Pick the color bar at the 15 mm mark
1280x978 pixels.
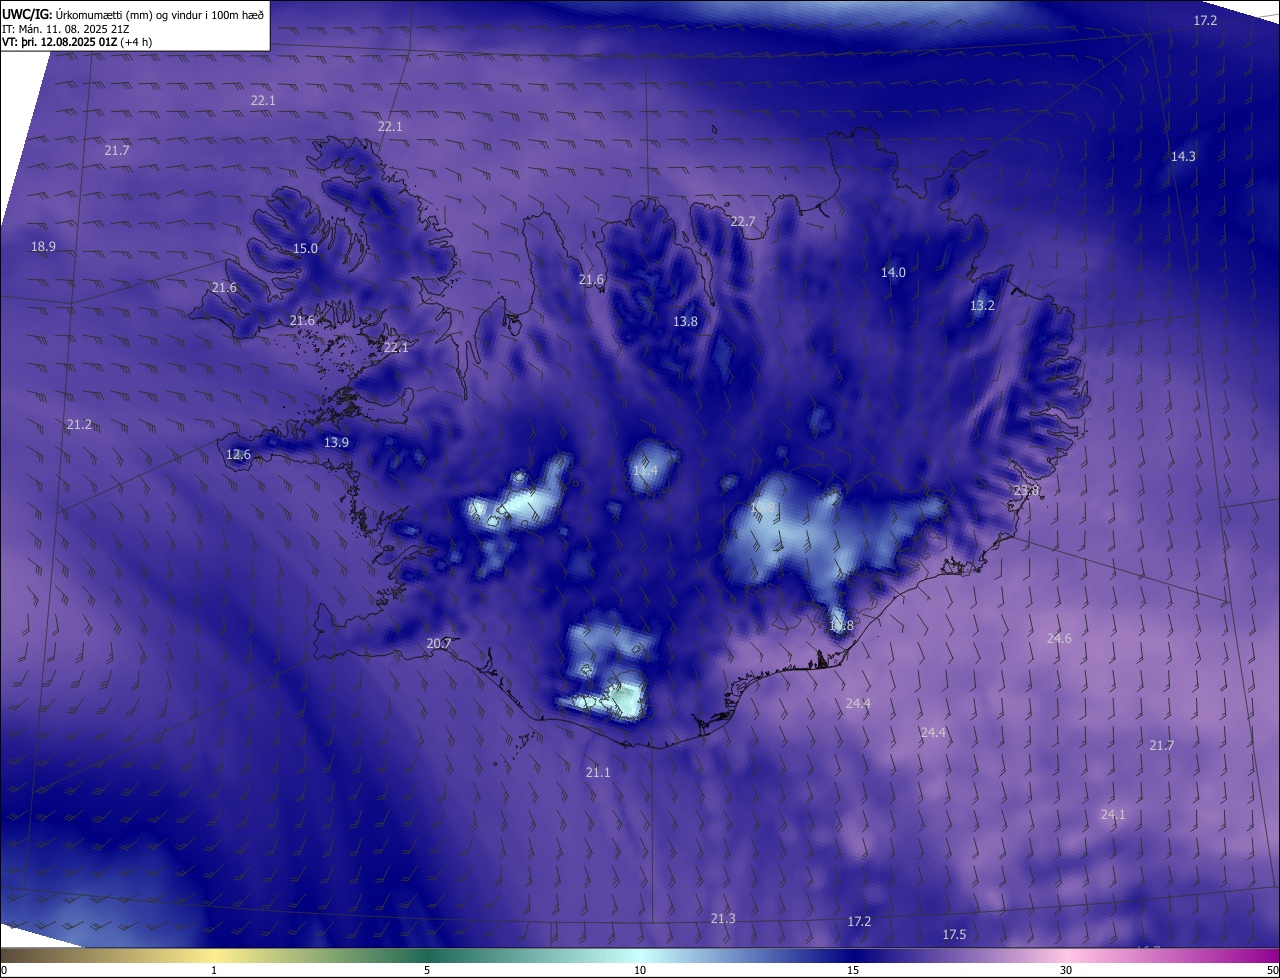click(x=853, y=955)
